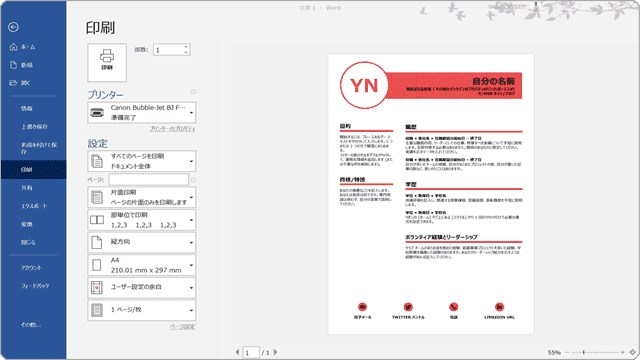The image size is (640, 360).
Task: Click the copies (部数) number field
Action: coord(168,50)
